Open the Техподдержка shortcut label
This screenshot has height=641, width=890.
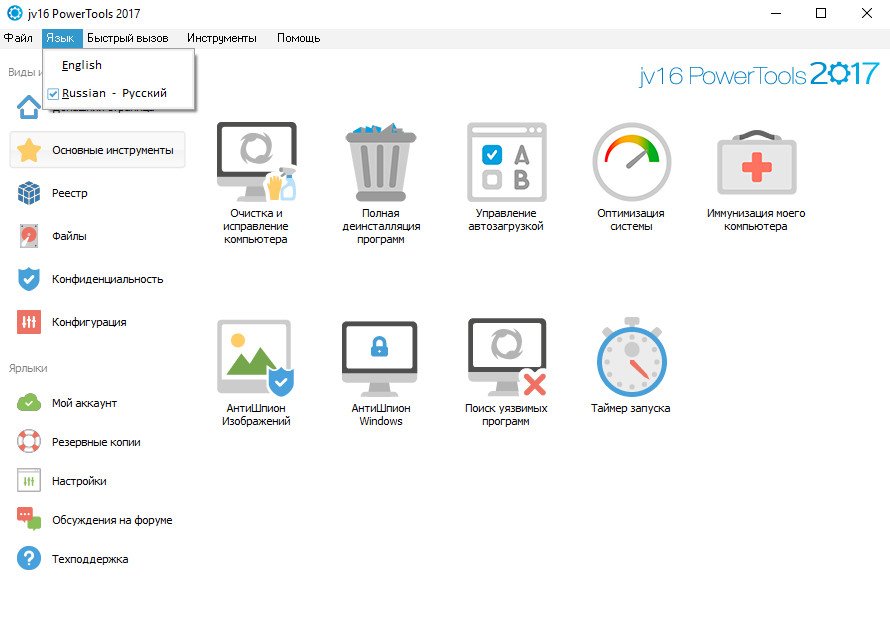pos(90,559)
